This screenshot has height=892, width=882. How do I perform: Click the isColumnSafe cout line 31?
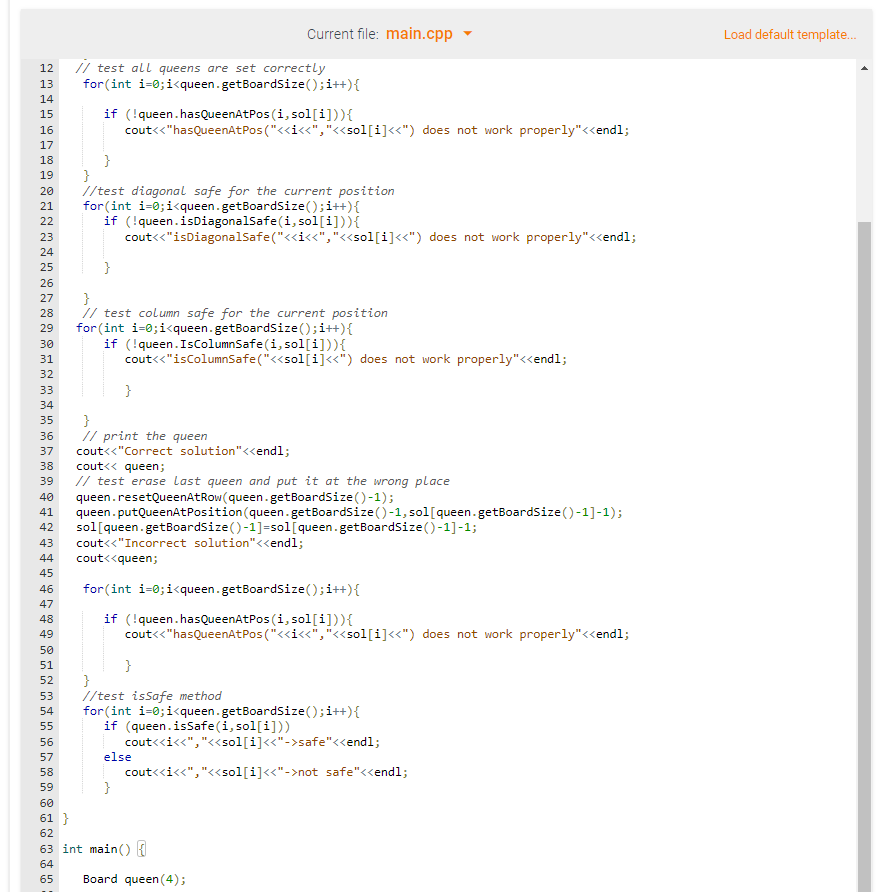[x=346, y=359]
